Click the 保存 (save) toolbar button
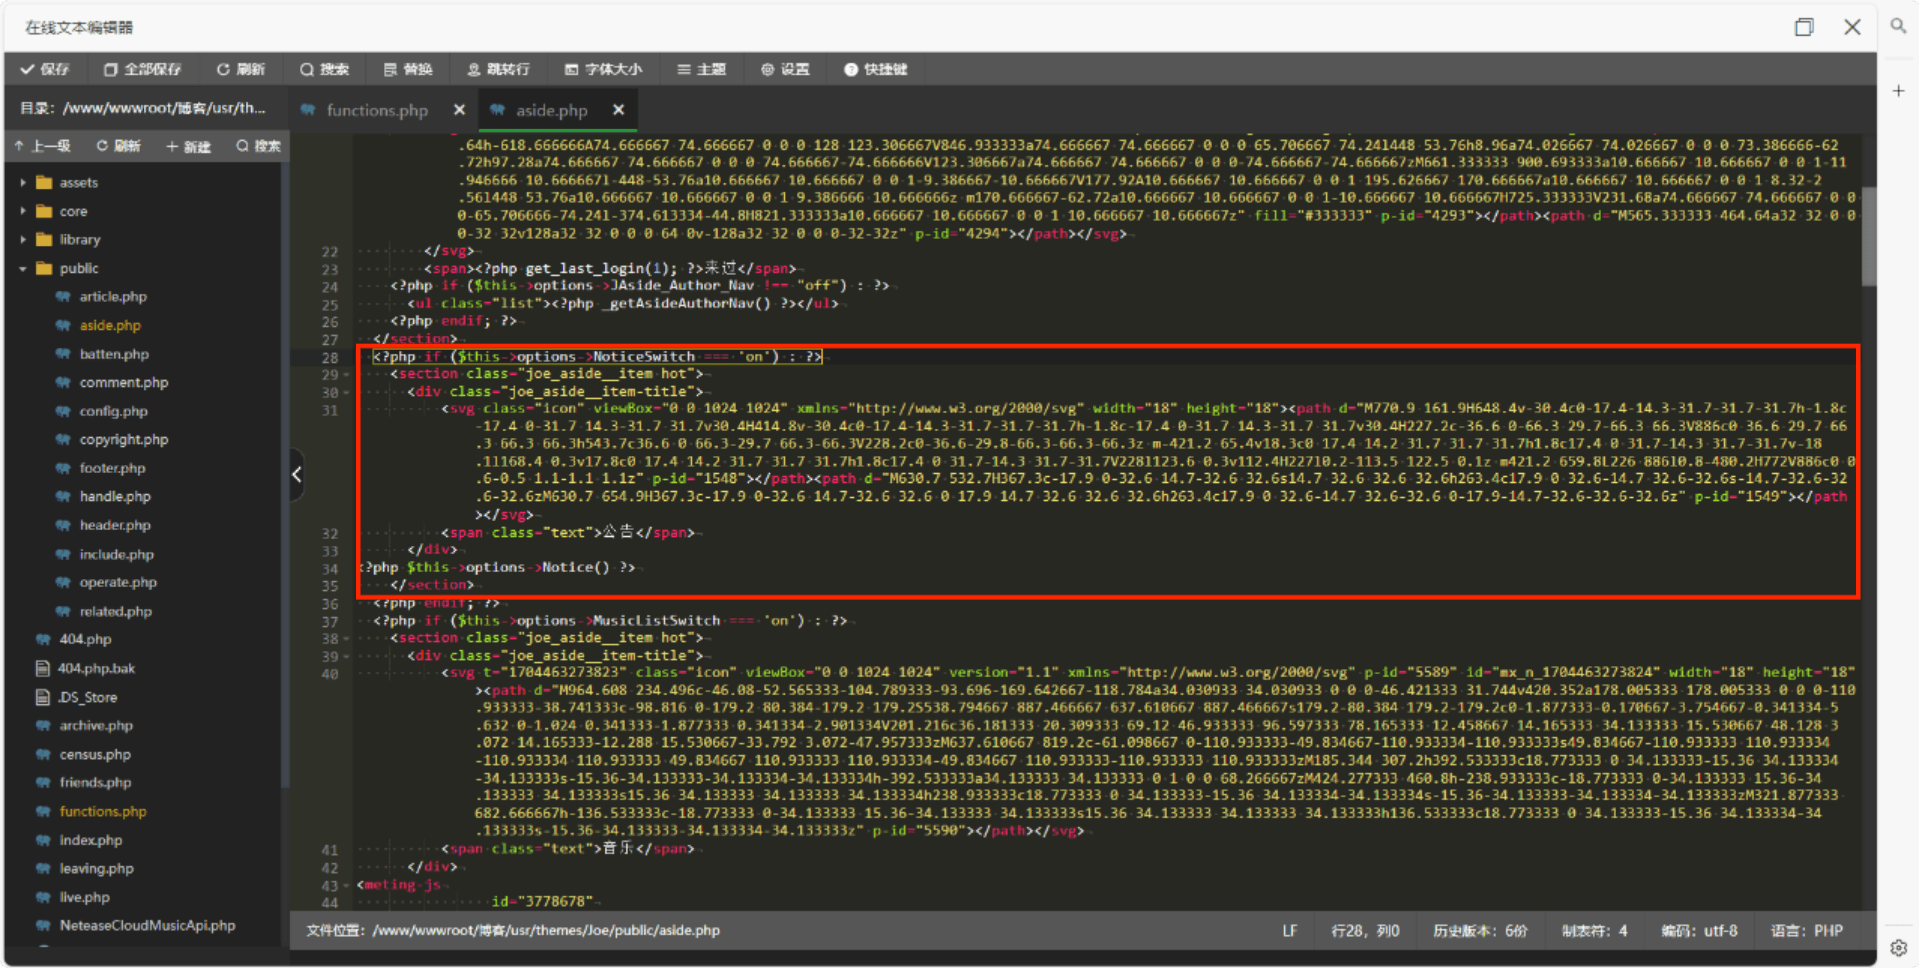This screenshot has width=1919, height=968. click(45, 69)
